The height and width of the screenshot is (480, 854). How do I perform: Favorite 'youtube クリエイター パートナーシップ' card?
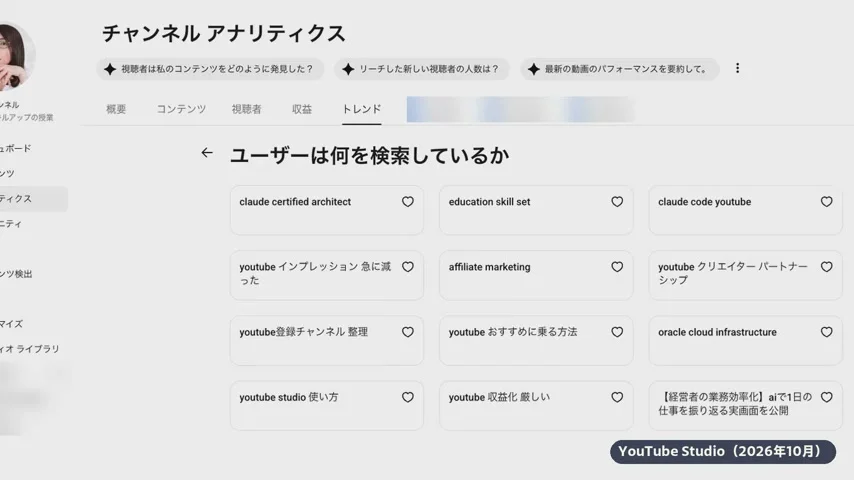pos(826,267)
